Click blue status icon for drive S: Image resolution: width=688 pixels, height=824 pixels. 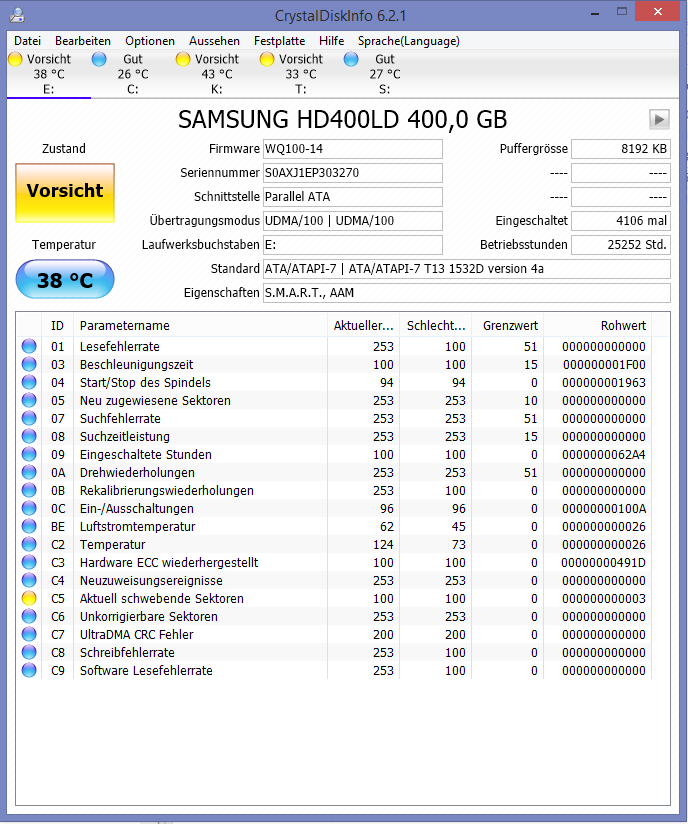351,59
